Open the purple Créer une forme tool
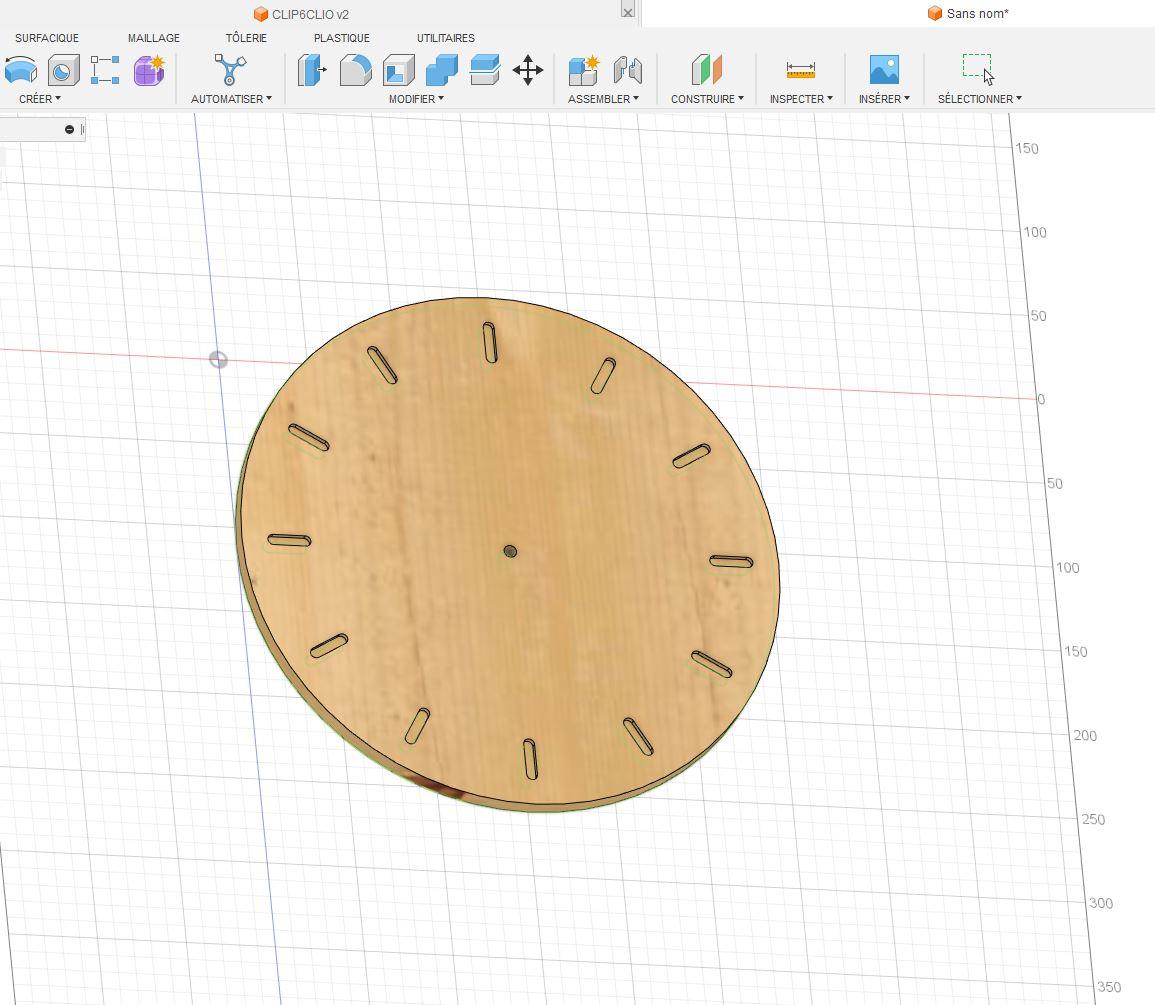The image size is (1155, 1005). click(x=148, y=70)
